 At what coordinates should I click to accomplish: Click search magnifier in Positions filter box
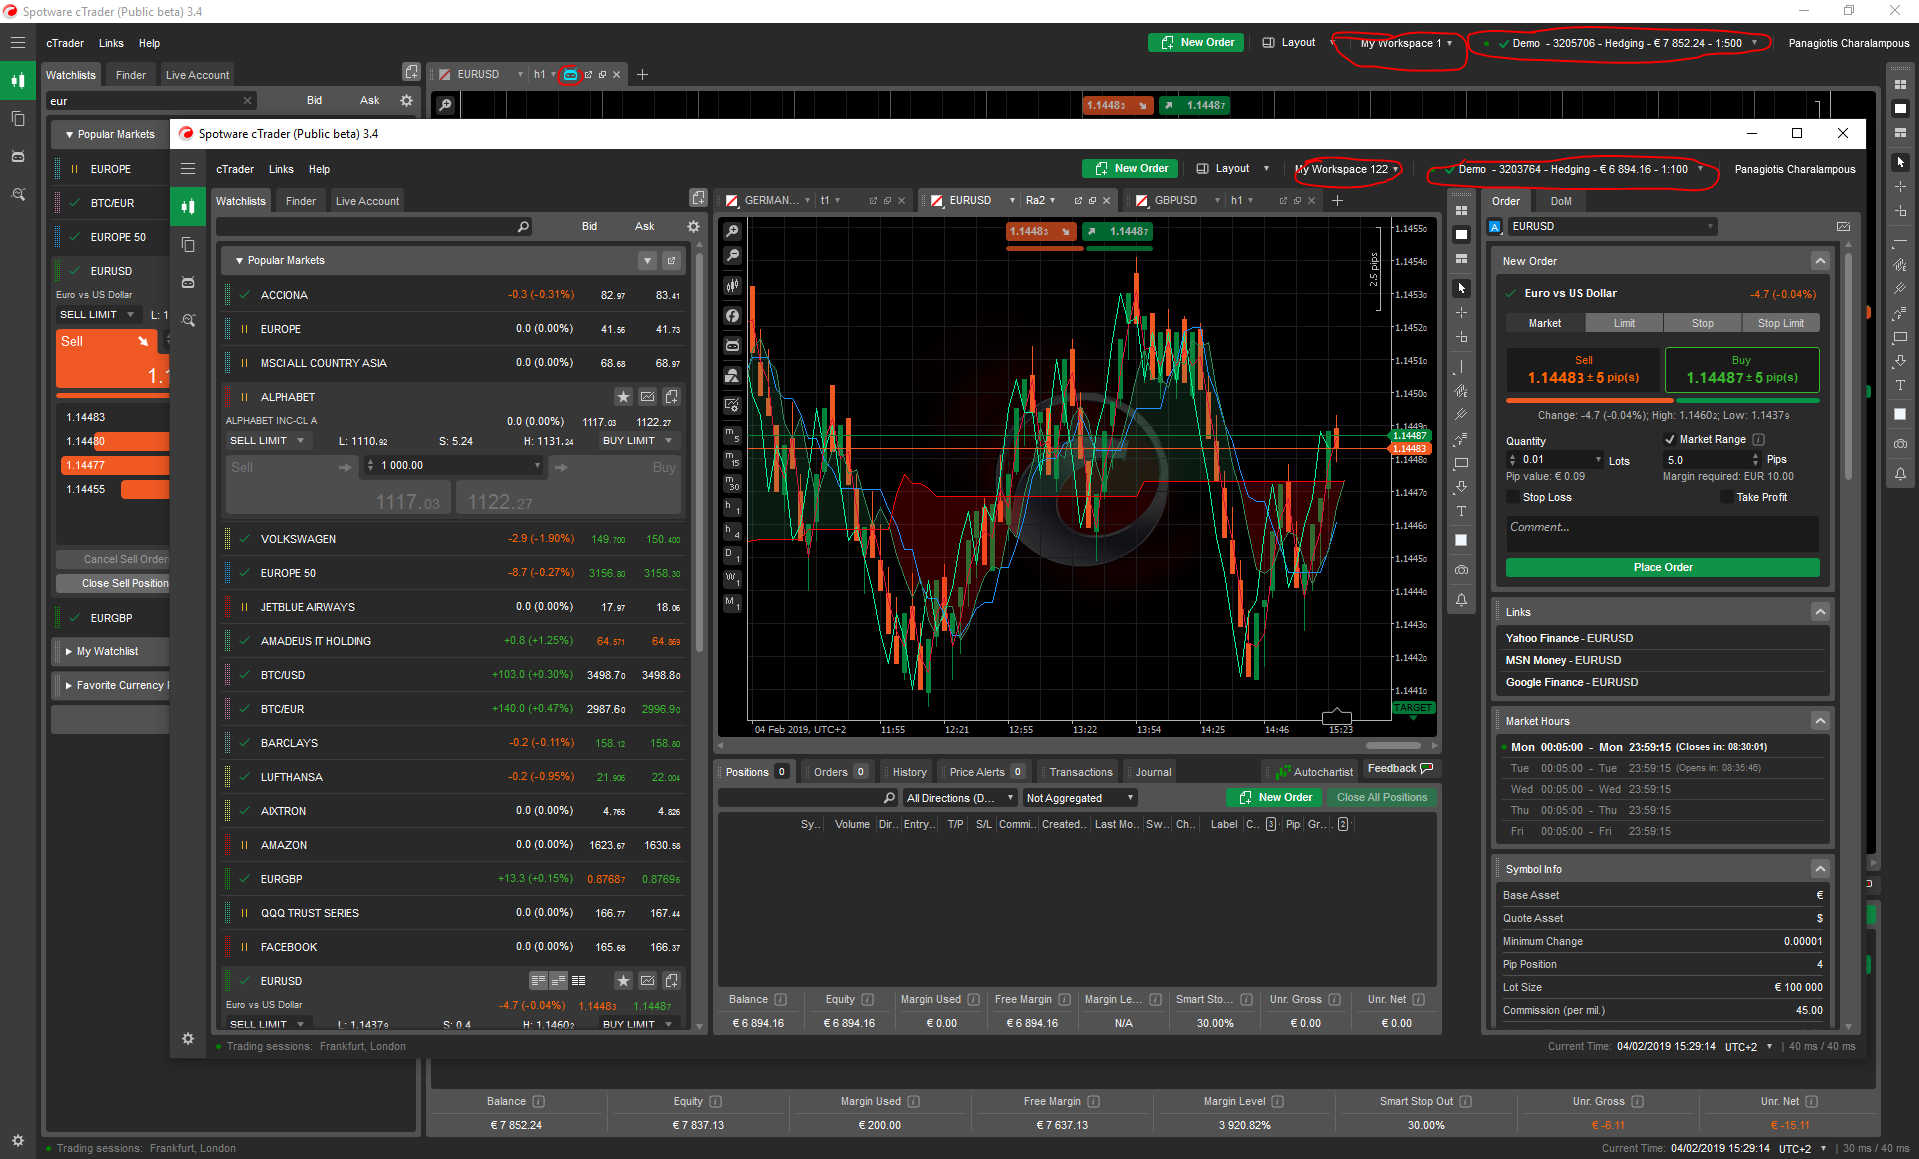[x=889, y=798]
